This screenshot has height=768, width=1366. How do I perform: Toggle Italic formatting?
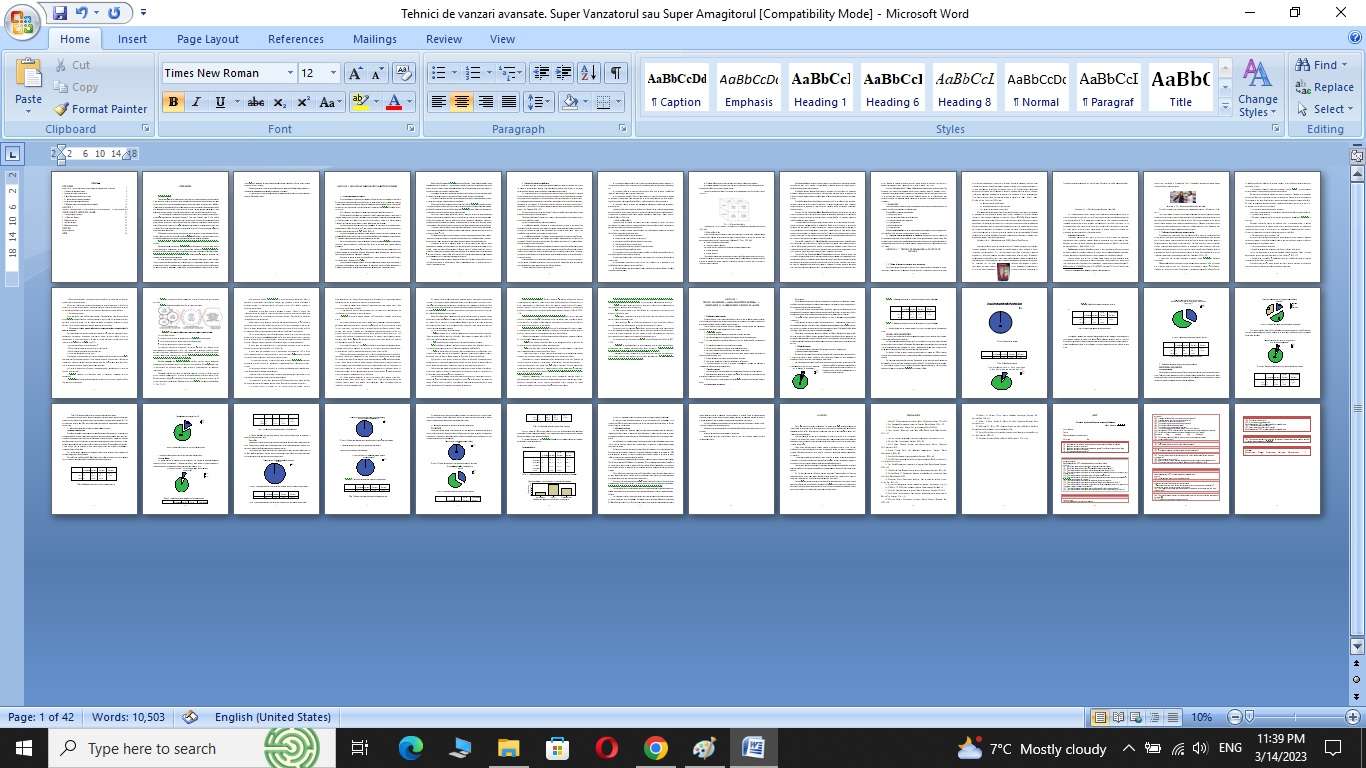point(196,102)
